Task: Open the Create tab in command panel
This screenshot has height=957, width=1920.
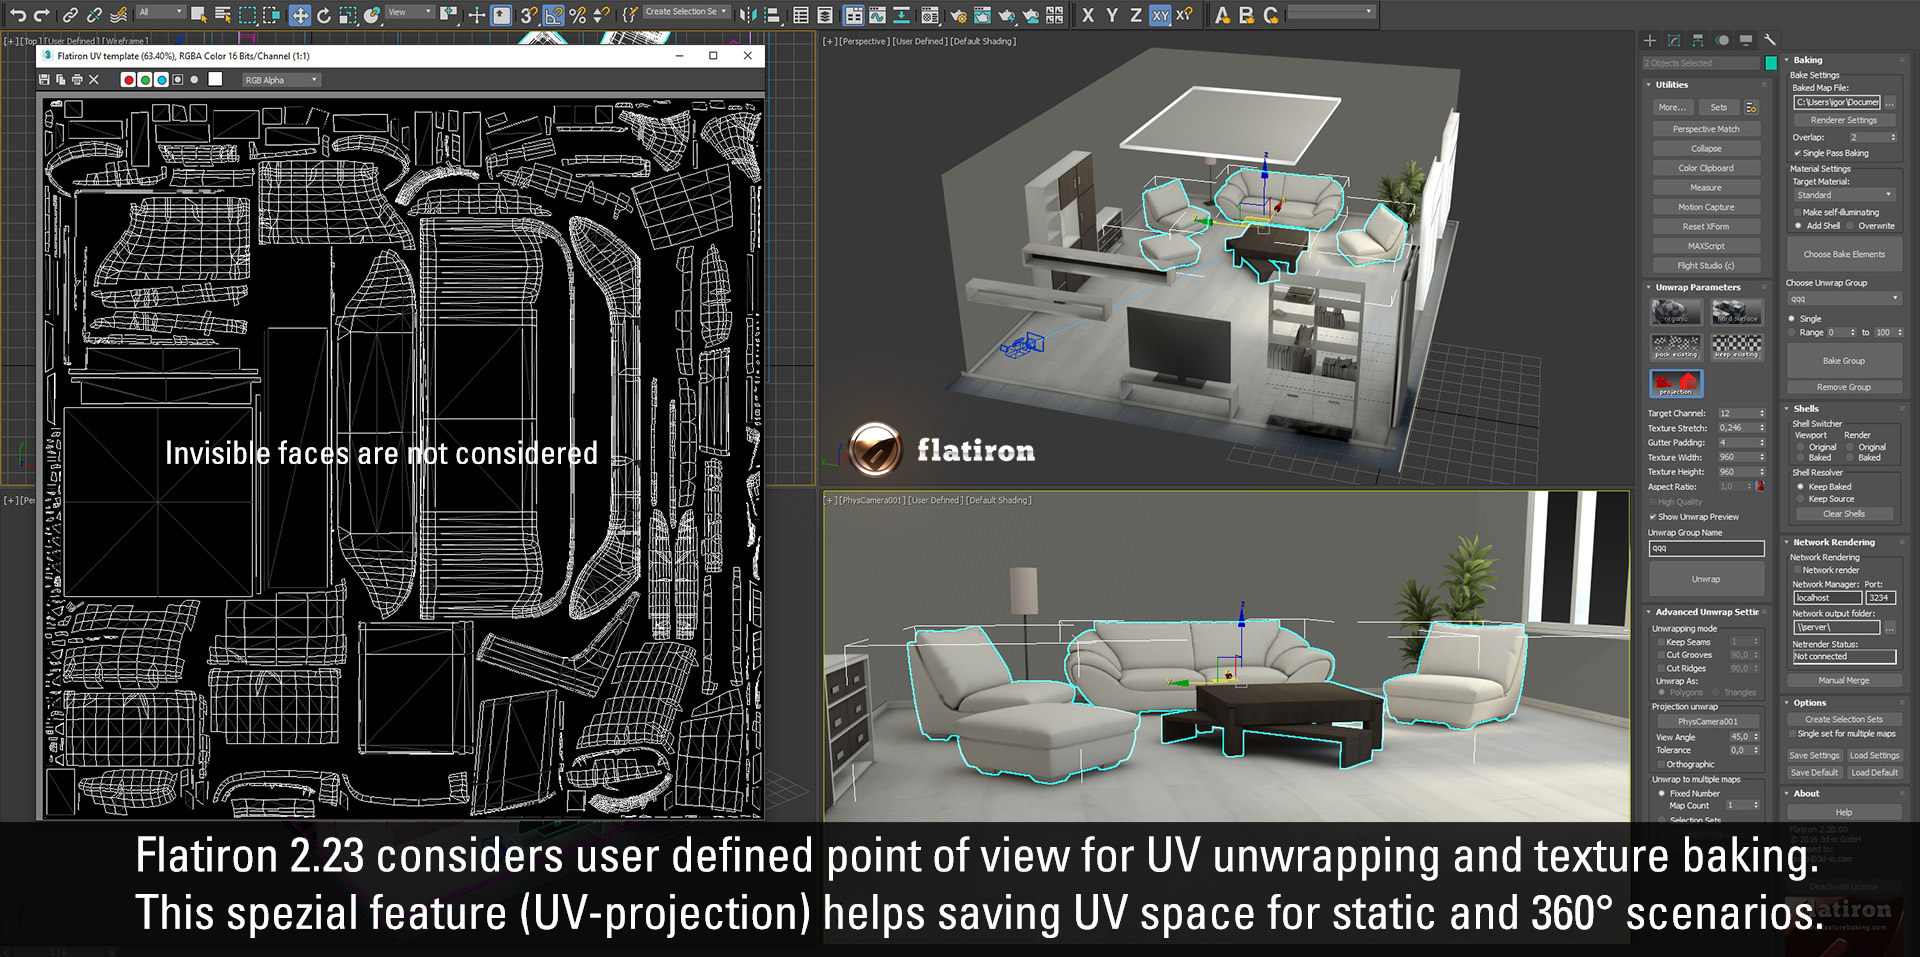Action: click(1650, 41)
